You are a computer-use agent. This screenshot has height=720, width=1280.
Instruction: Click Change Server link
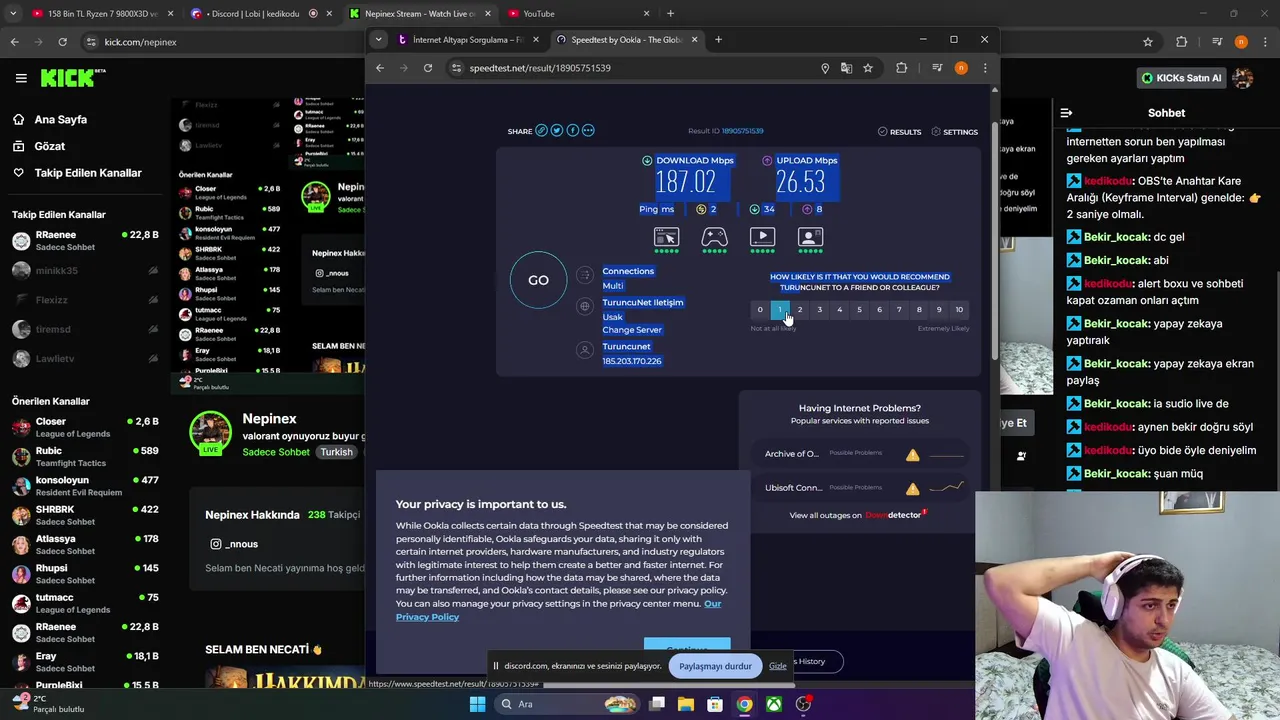[632, 330]
